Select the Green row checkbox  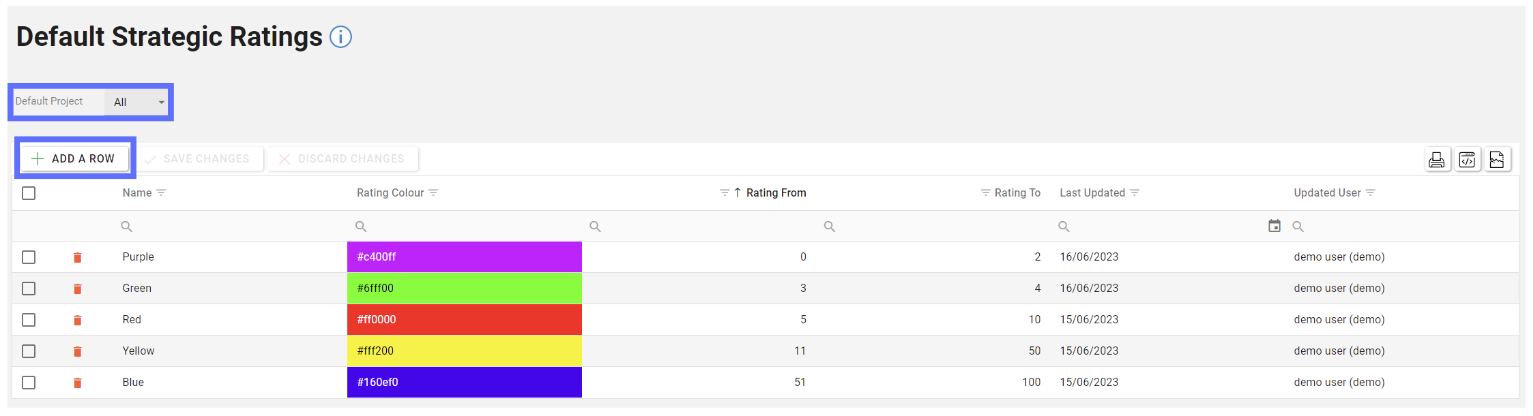point(29,288)
